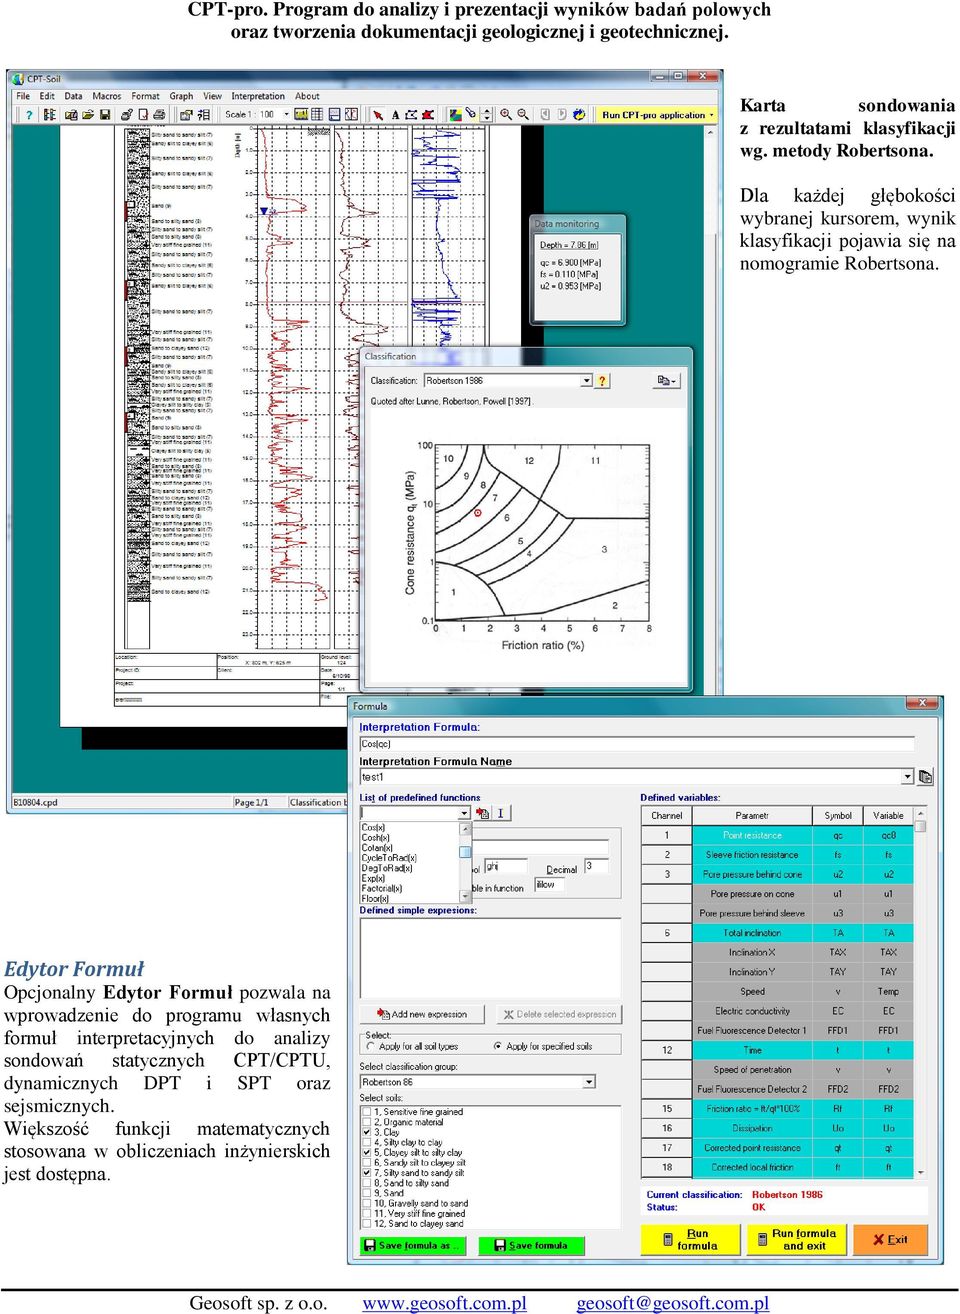Click the red shape drawing toolbar icon
This screenshot has height=1314, width=960.
point(428,115)
